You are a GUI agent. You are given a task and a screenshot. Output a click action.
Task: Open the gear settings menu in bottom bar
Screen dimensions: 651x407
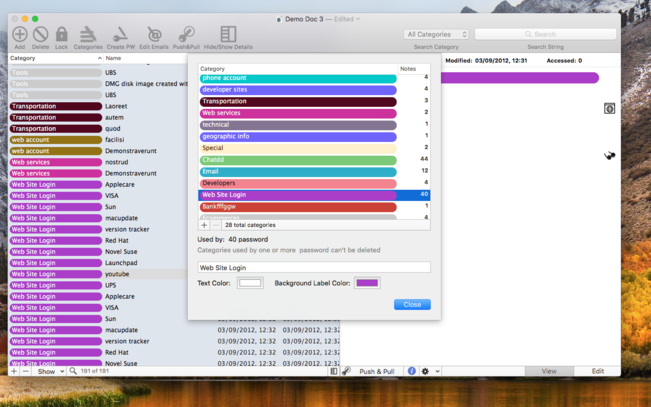431,371
